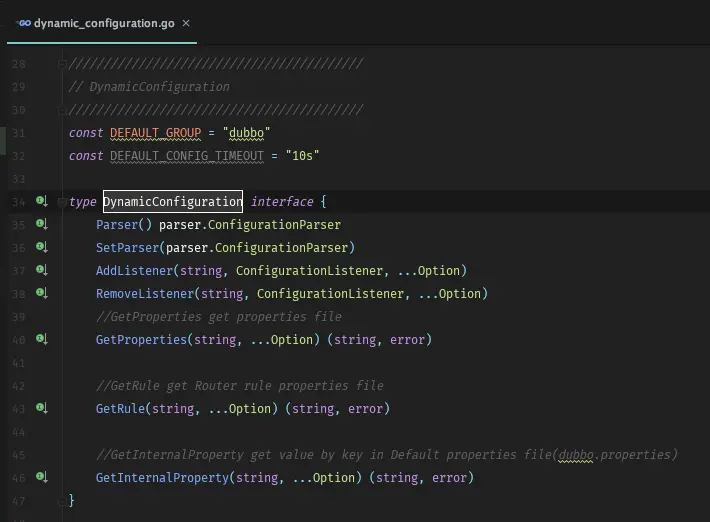
Task: Collapse comment block fold marker on line 28
Action: point(62,64)
